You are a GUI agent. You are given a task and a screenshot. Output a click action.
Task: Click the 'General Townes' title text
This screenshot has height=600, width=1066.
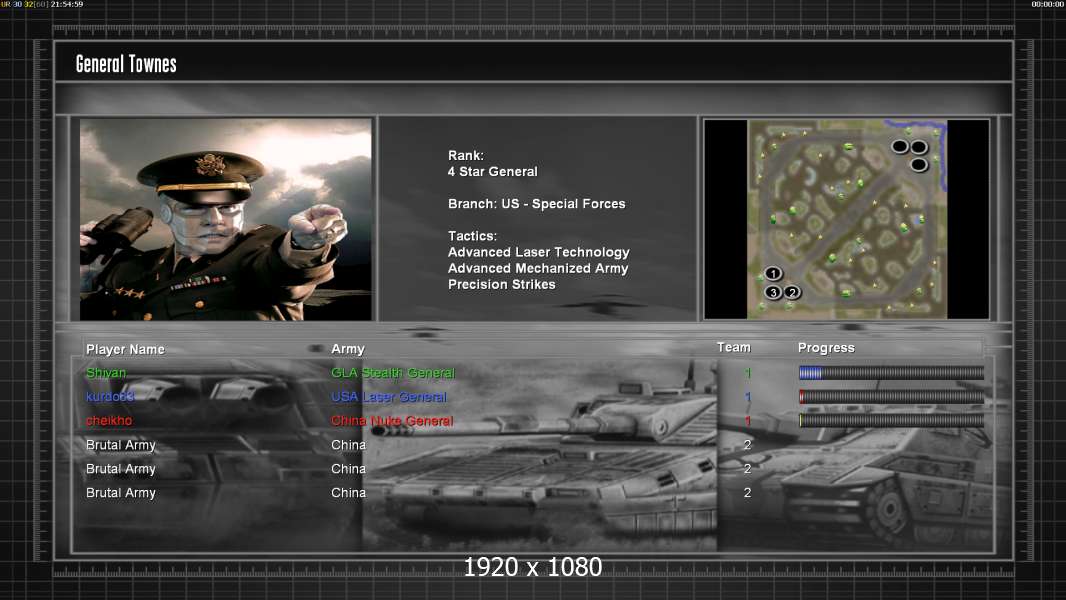coord(126,64)
